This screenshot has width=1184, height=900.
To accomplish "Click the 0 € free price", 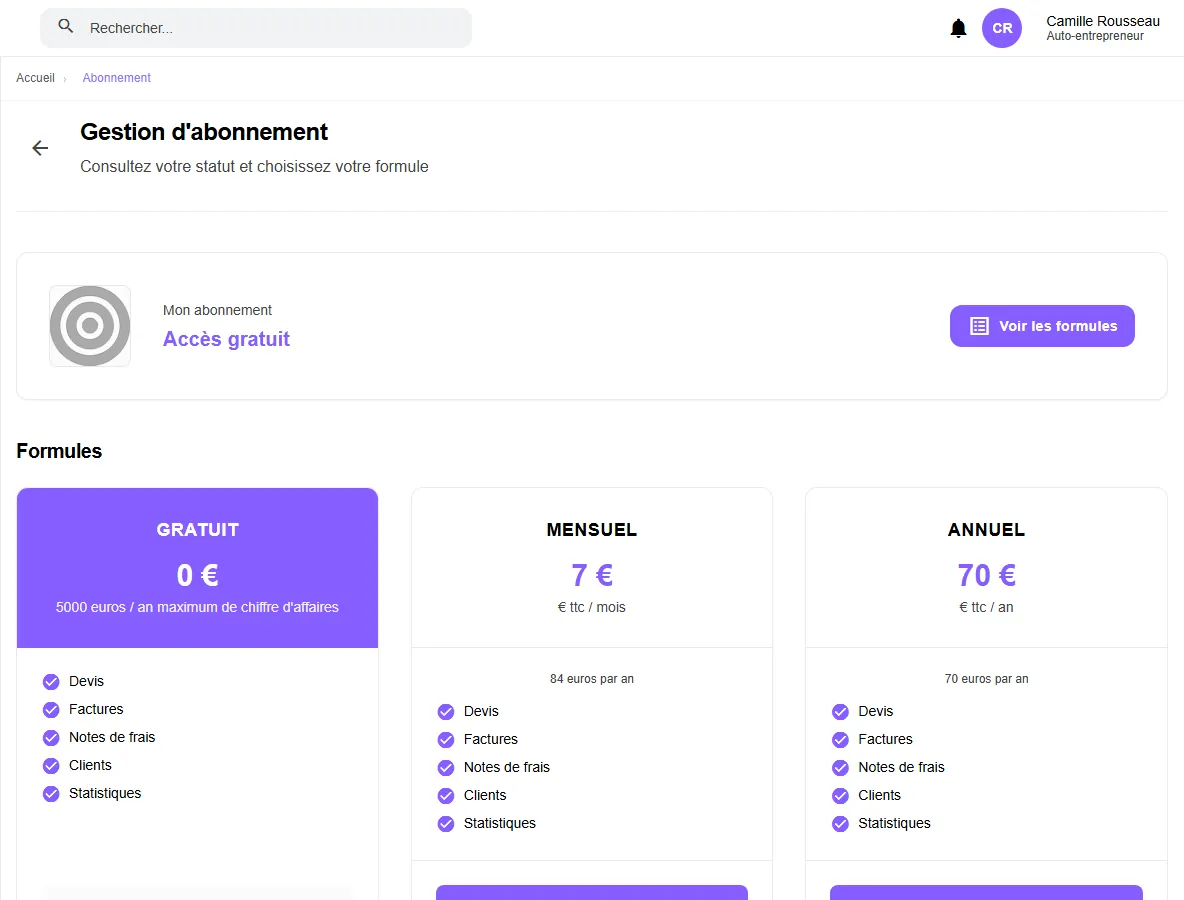I will point(197,575).
